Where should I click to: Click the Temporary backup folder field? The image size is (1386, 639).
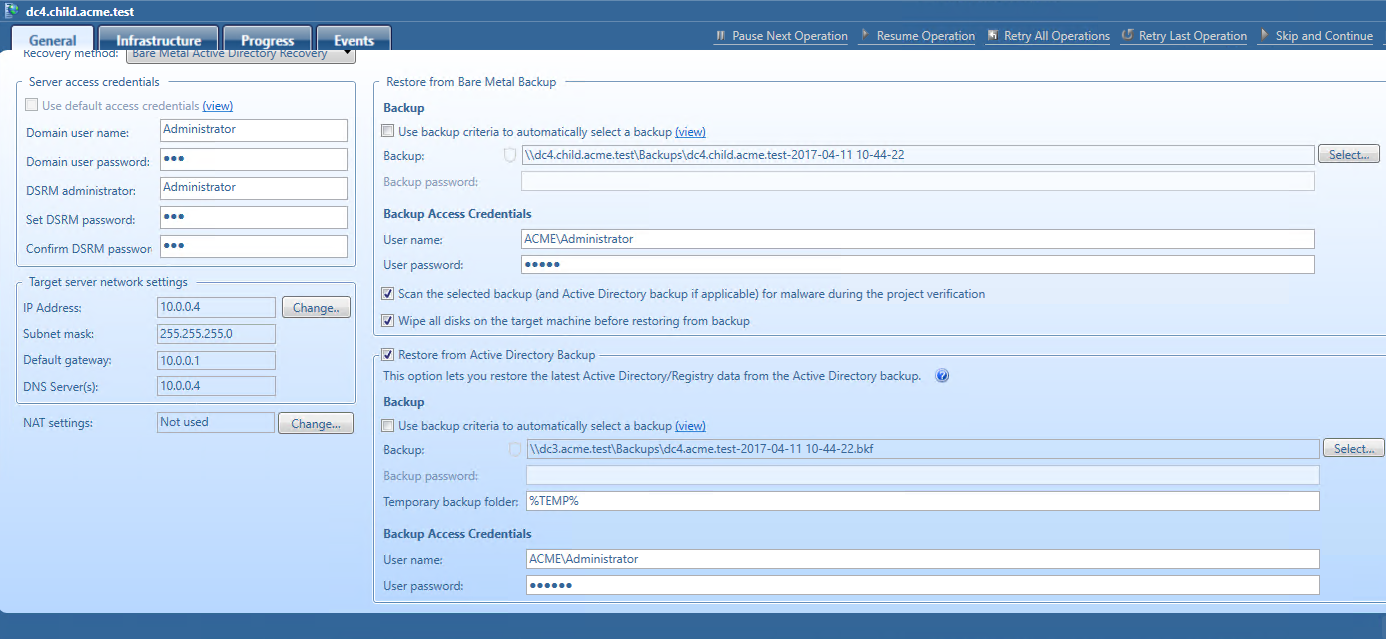920,501
